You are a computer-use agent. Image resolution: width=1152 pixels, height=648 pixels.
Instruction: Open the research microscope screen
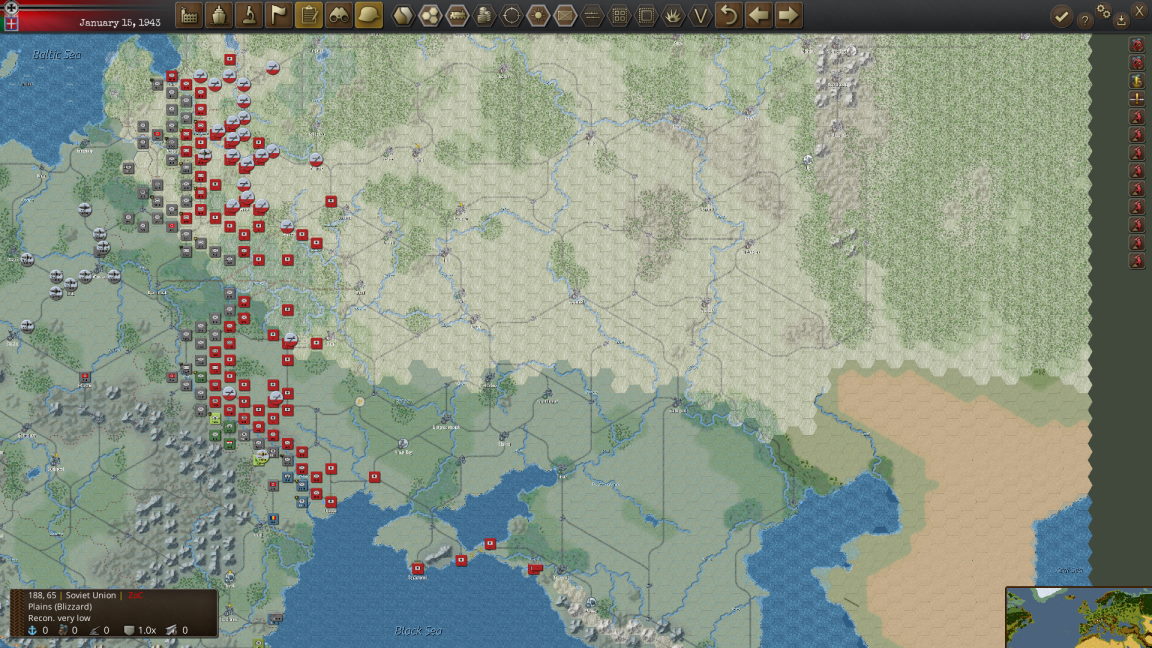click(248, 15)
